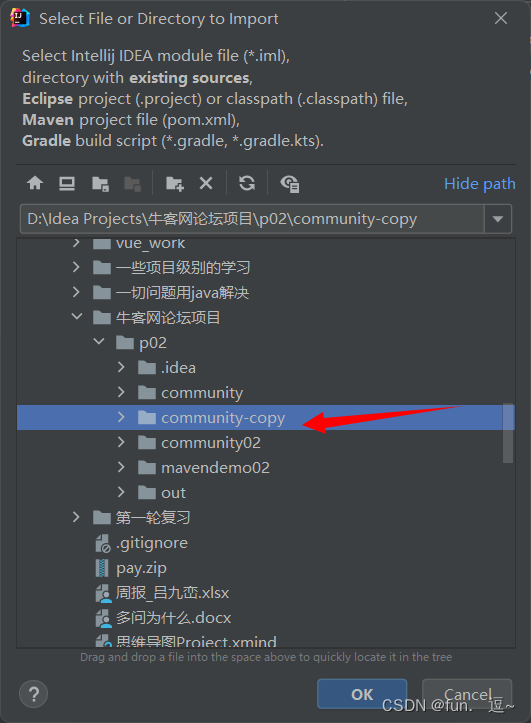Create a new folder with toolbar icon
This screenshot has height=723, width=531.
click(x=175, y=184)
